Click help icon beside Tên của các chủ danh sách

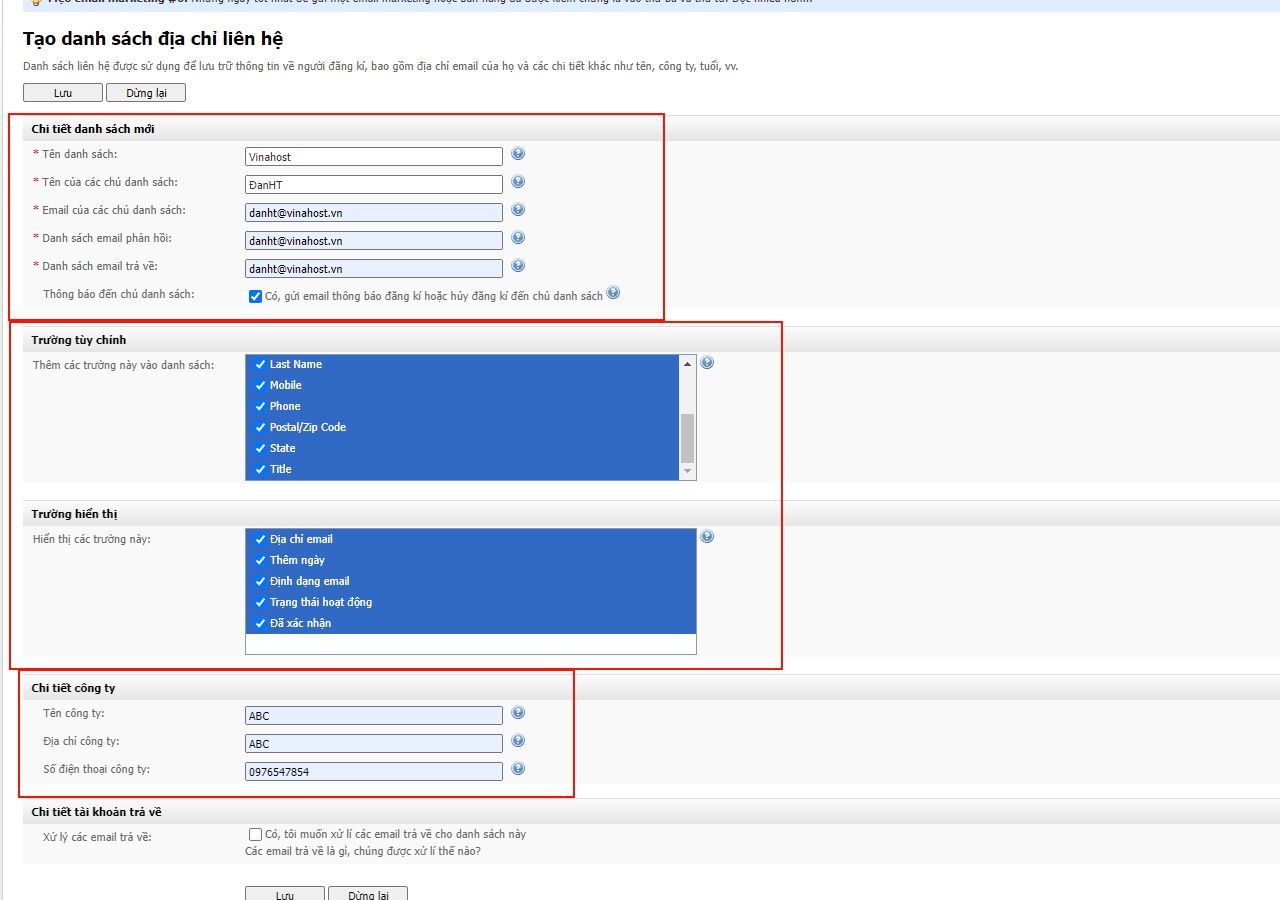518,182
